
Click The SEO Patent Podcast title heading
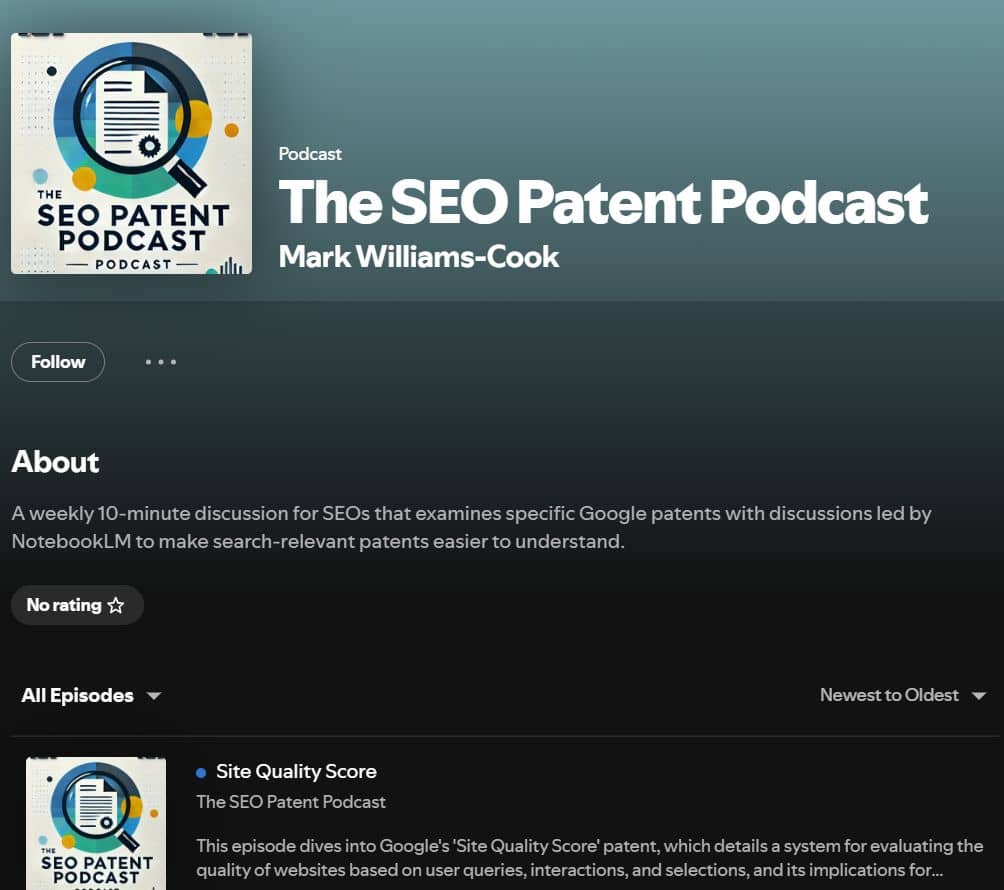603,202
